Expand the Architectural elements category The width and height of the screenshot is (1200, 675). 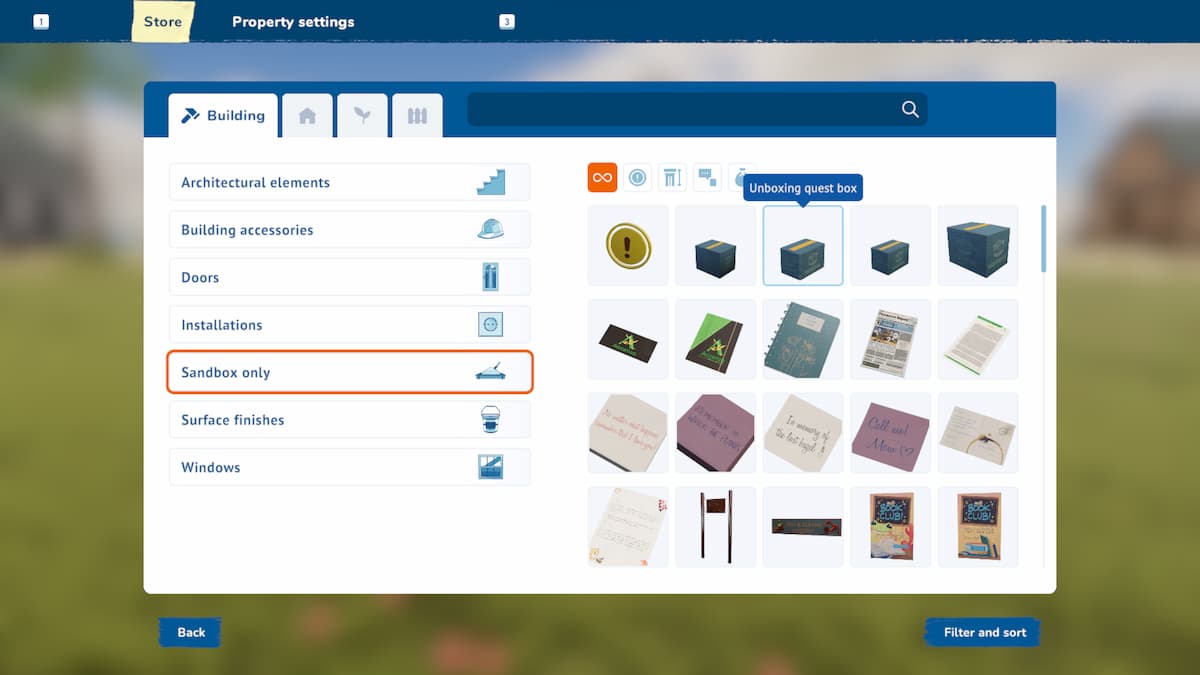349,183
